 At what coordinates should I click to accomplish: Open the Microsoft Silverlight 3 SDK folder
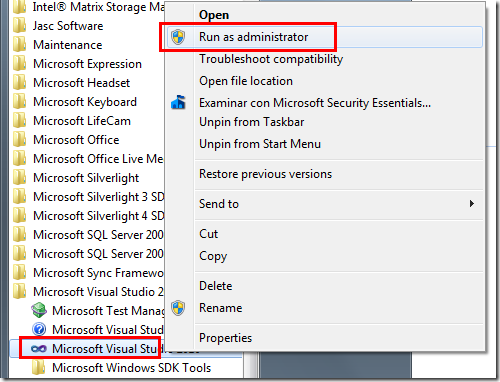click(89, 197)
